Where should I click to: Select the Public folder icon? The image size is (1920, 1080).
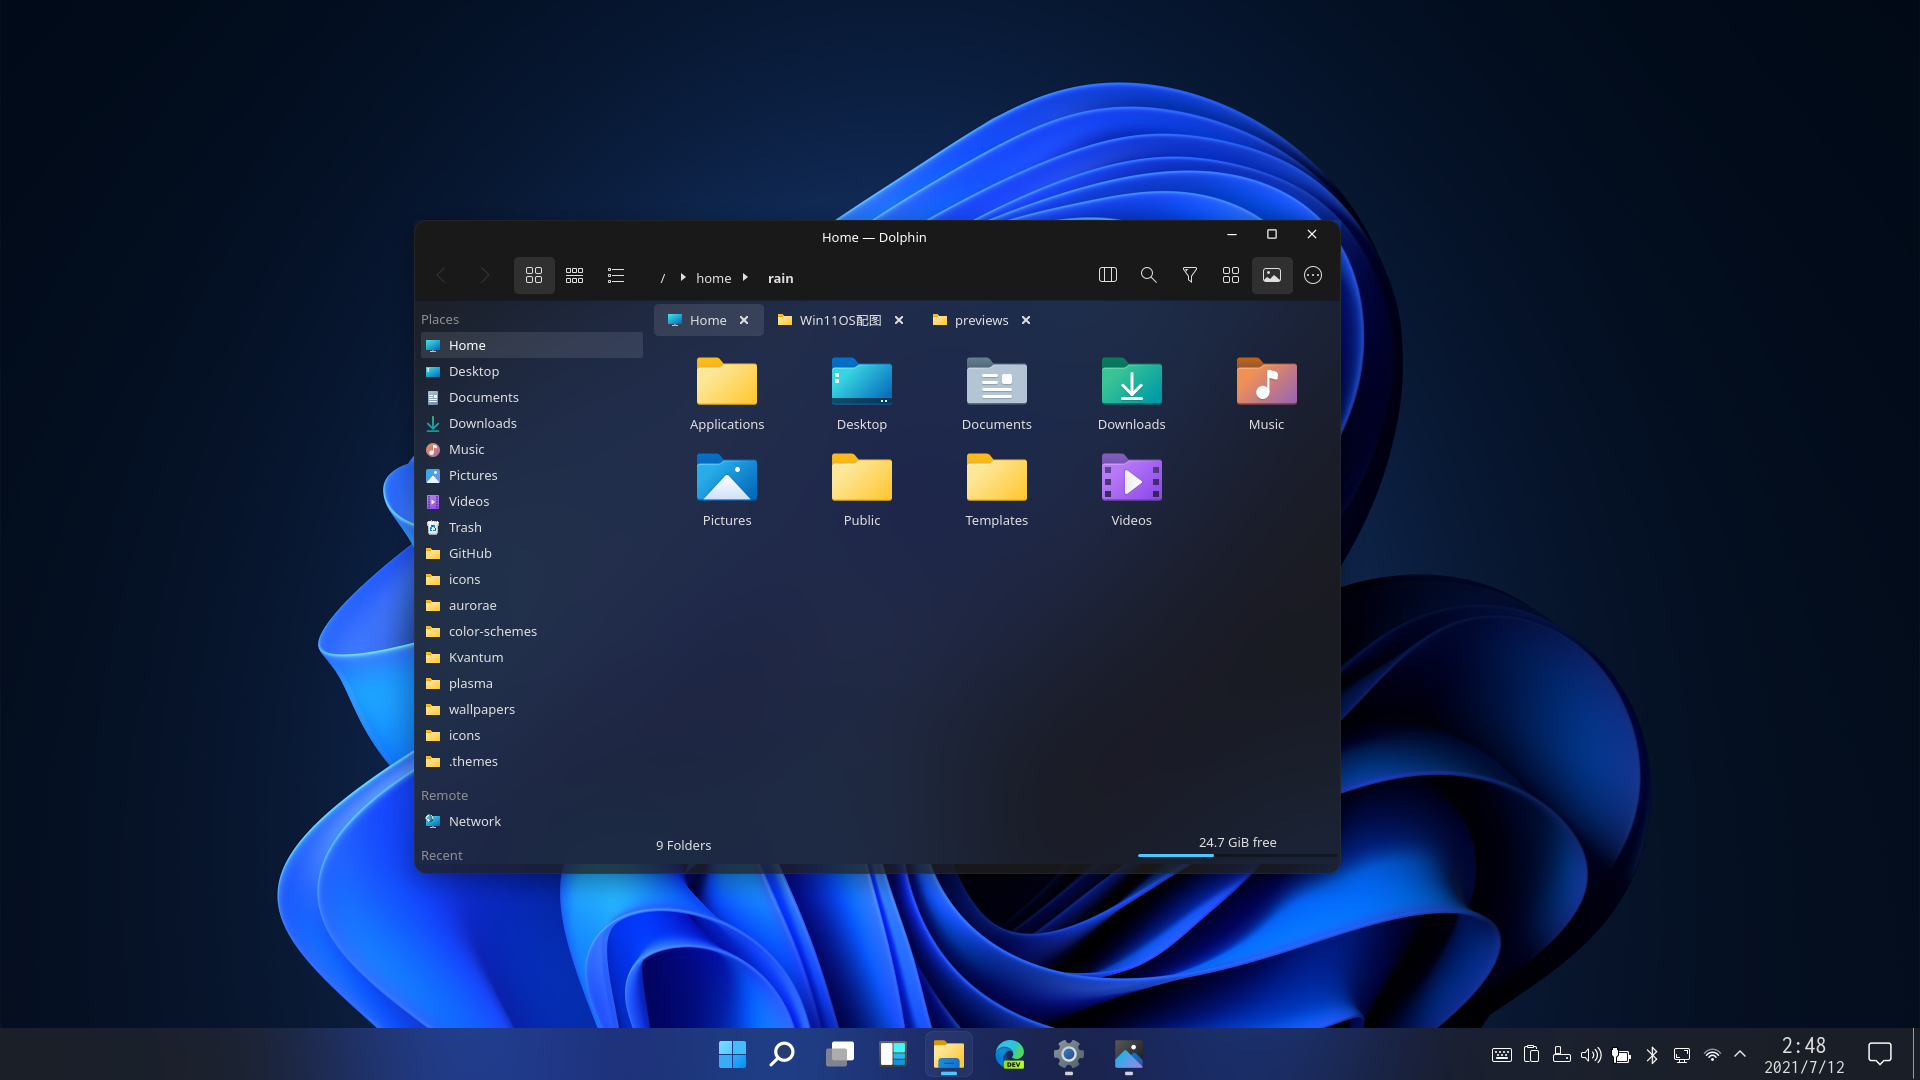coord(862,477)
